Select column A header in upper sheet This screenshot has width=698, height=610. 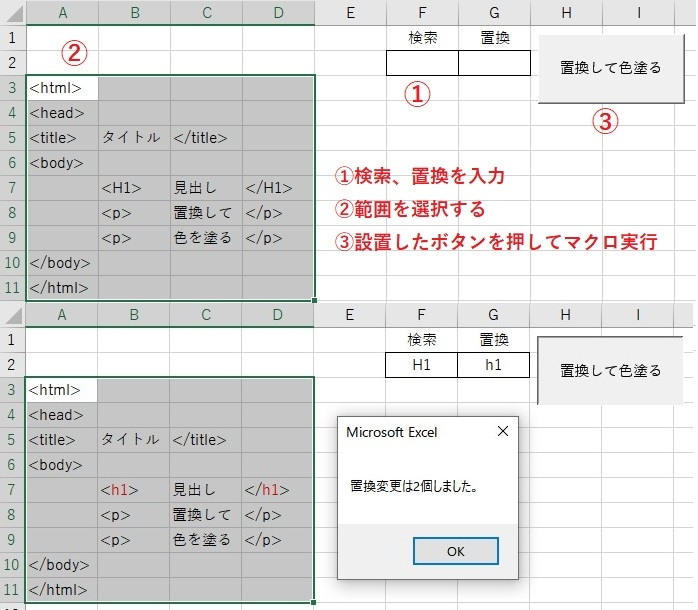click(x=63, y=13)
